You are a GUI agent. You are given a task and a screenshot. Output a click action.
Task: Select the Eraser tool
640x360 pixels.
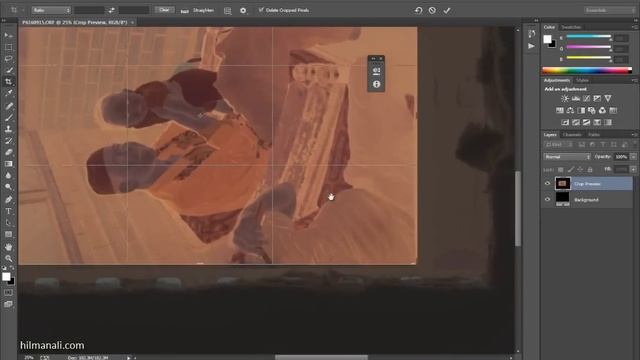[x=8, y=152]
